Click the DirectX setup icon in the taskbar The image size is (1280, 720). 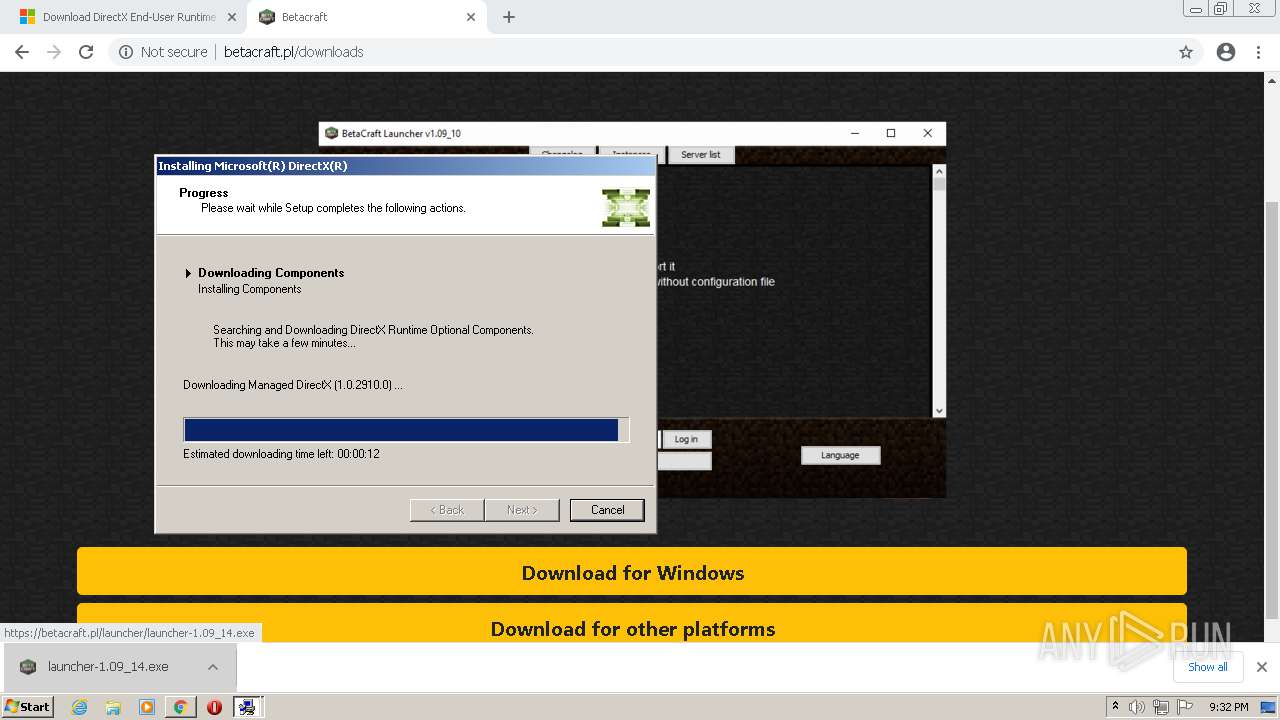(247, 707)
